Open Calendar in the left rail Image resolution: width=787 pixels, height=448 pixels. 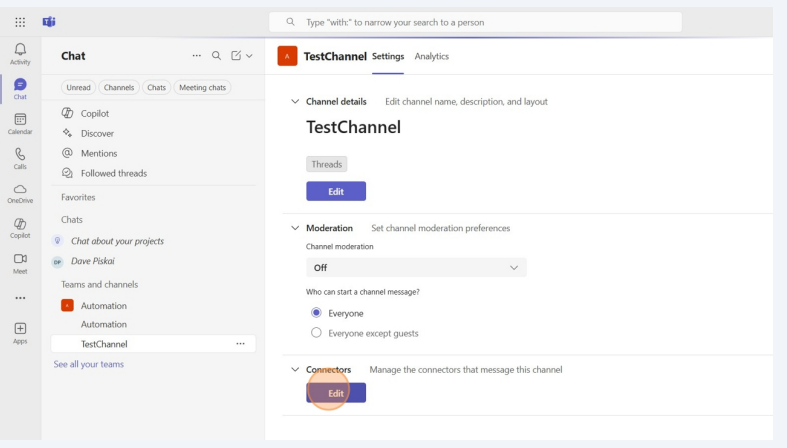tap(20, 121)
